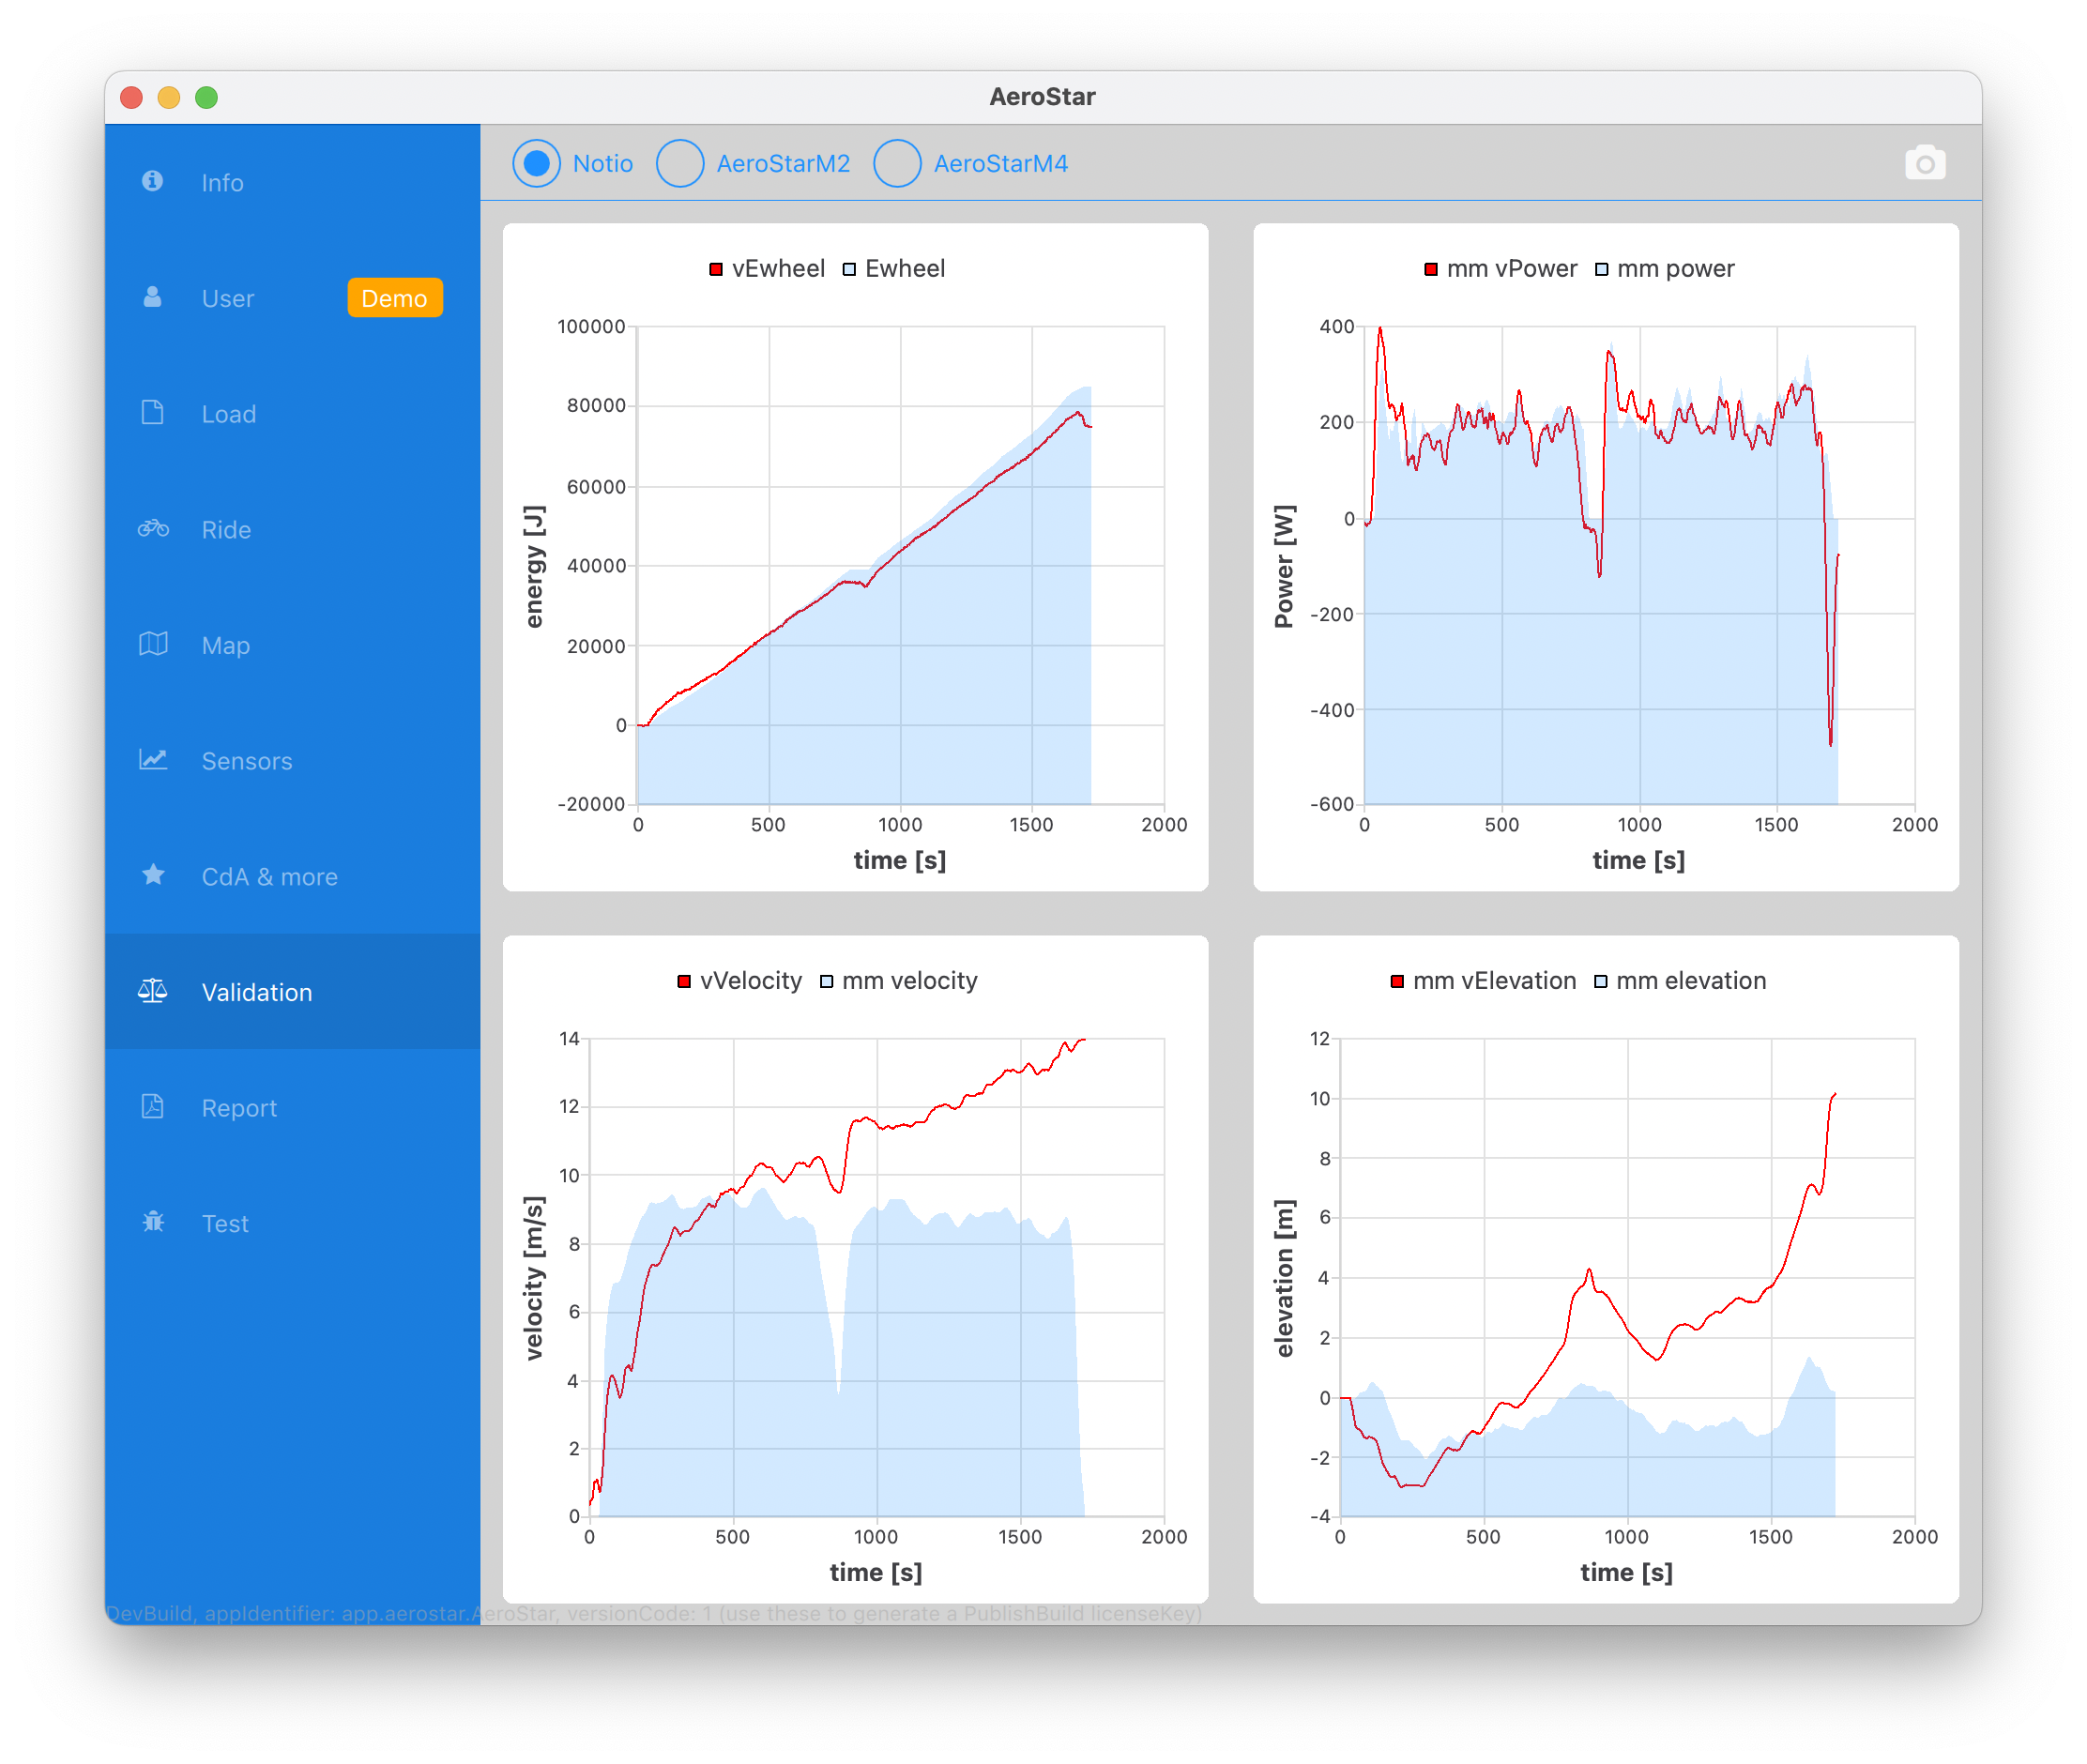This screenshot has height=1764, width=2087.
Task: Select the Notio radio button
Action: coord(537,163)
